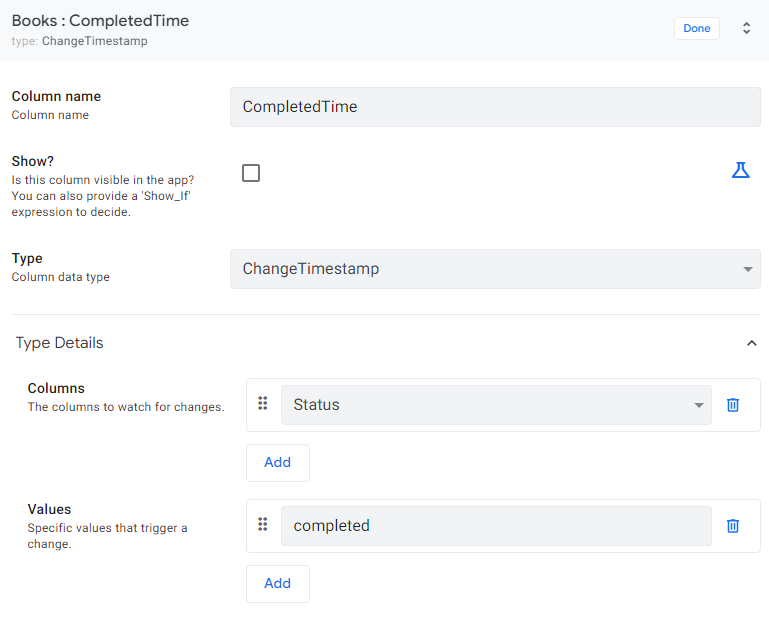Click the Books : CompletedTime header title
The image size is (769, 618).
[100, 20]
